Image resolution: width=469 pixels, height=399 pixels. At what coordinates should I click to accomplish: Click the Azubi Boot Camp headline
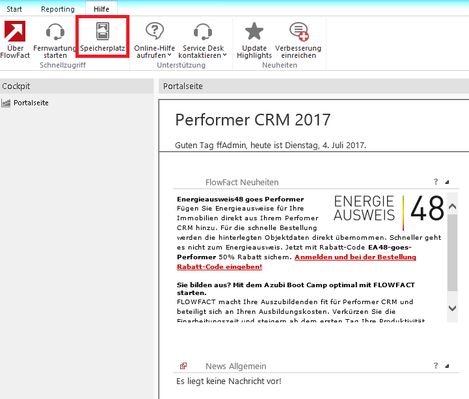coord(296,289)
